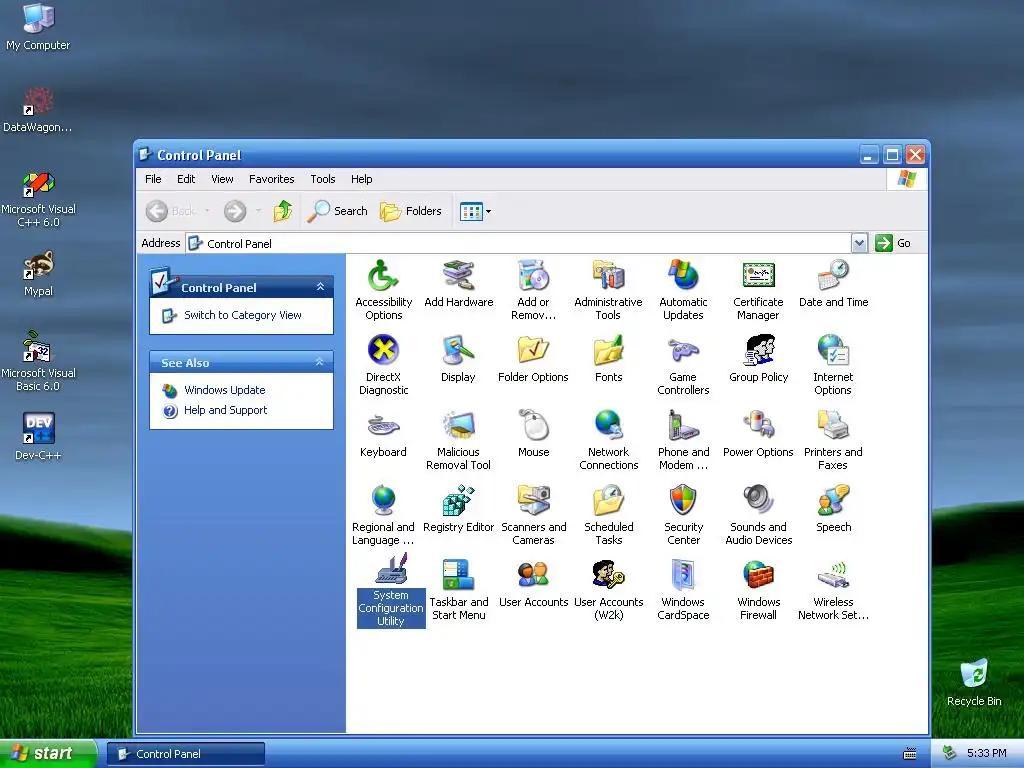Select the Display icon

click(458, 359)
